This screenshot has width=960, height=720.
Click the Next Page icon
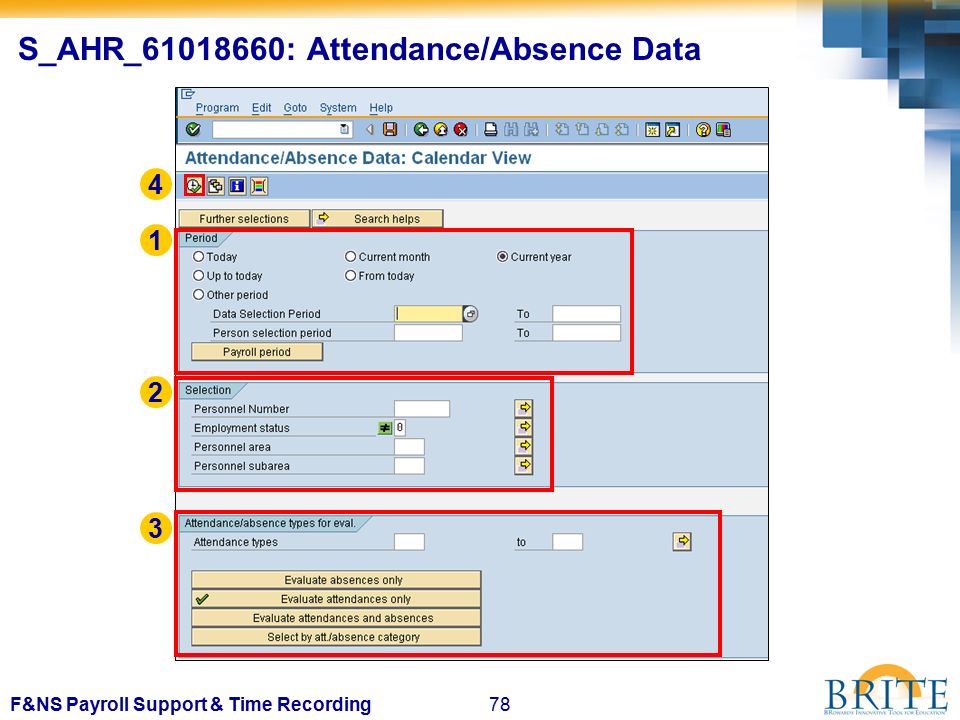pyautogui.click(x=602, y=129)
